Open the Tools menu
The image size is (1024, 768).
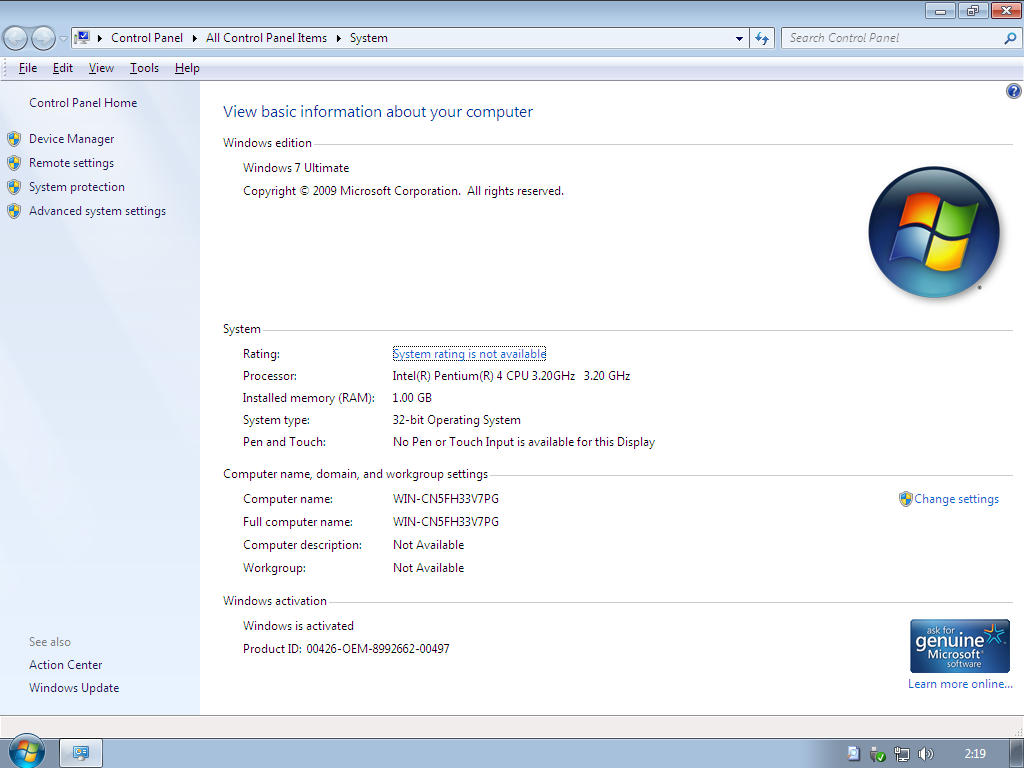pos(144,68)
